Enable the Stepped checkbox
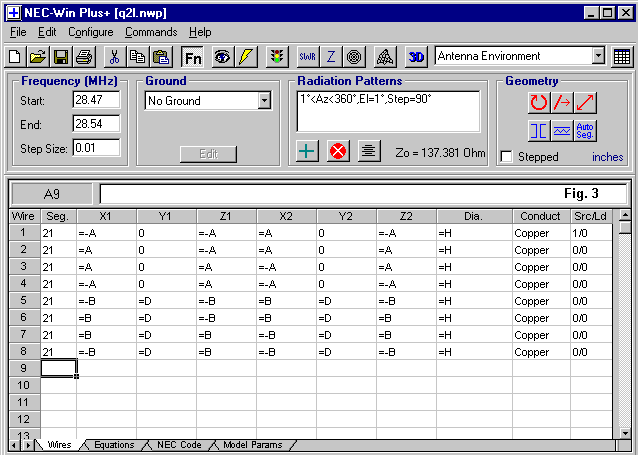The image size is (638, 455). click(x=507, y=157)
